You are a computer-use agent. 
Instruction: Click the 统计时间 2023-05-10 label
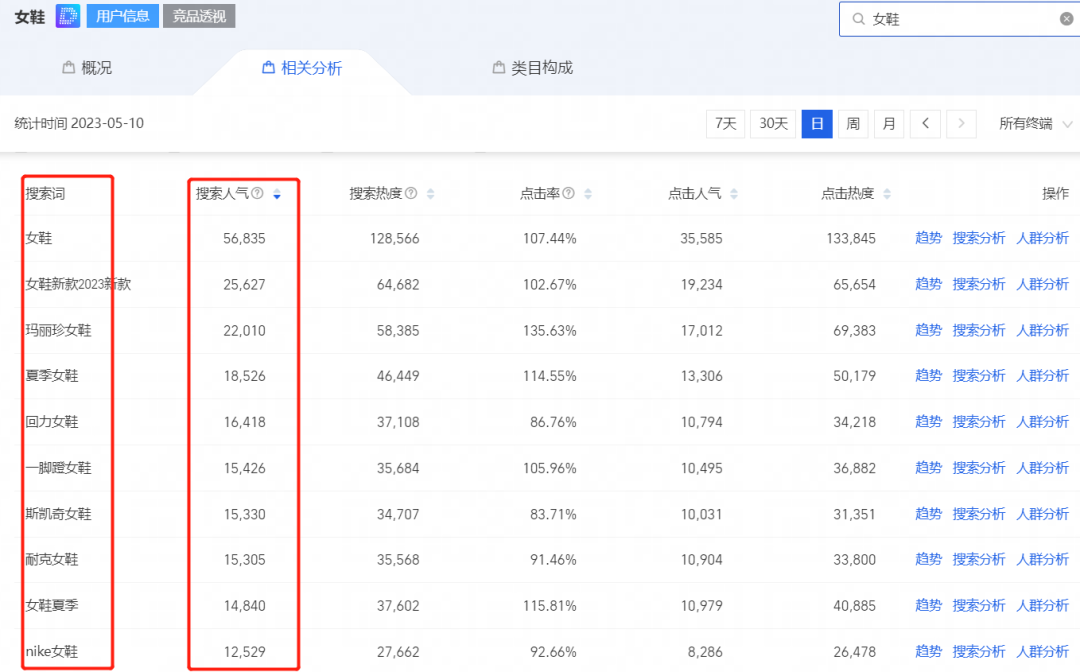79,124
